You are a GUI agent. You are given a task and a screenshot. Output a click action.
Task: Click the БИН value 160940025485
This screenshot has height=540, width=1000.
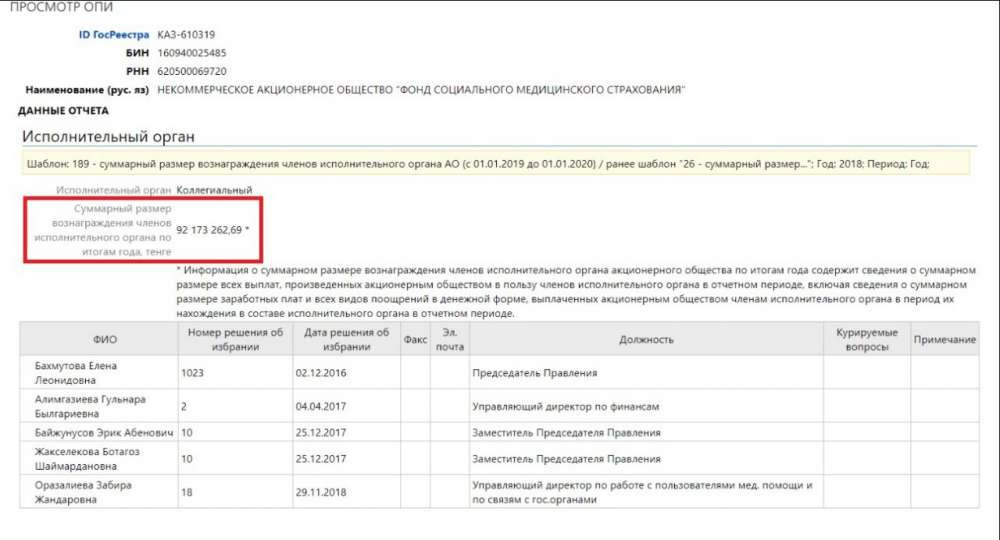pyautogui.click(x=192, y=53)
